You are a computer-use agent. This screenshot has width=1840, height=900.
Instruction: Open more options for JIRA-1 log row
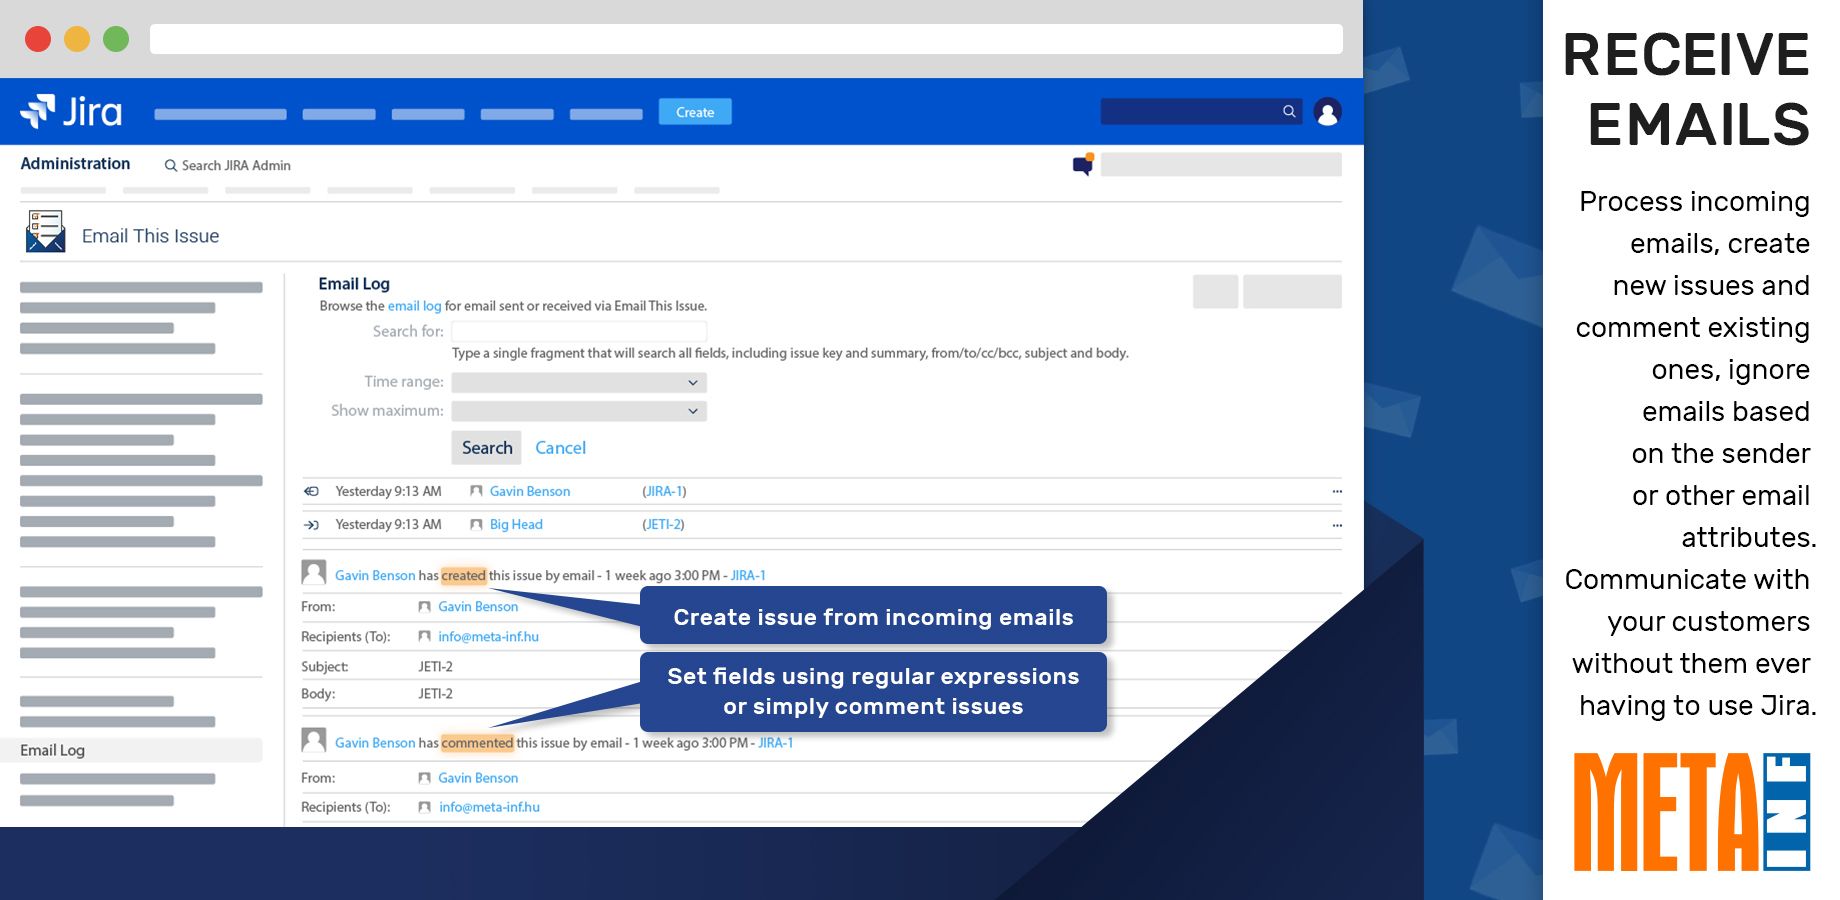(1337, 491)
